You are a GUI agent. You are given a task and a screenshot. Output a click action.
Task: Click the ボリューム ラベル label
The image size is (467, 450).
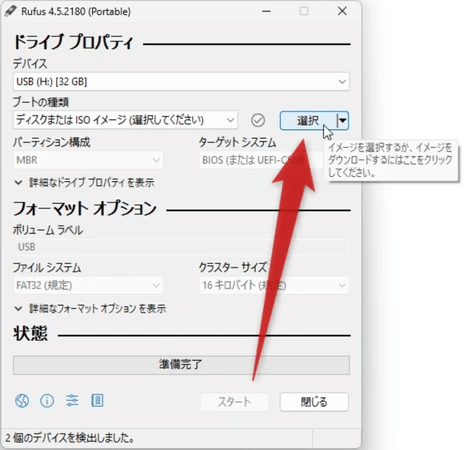(48, 230)
